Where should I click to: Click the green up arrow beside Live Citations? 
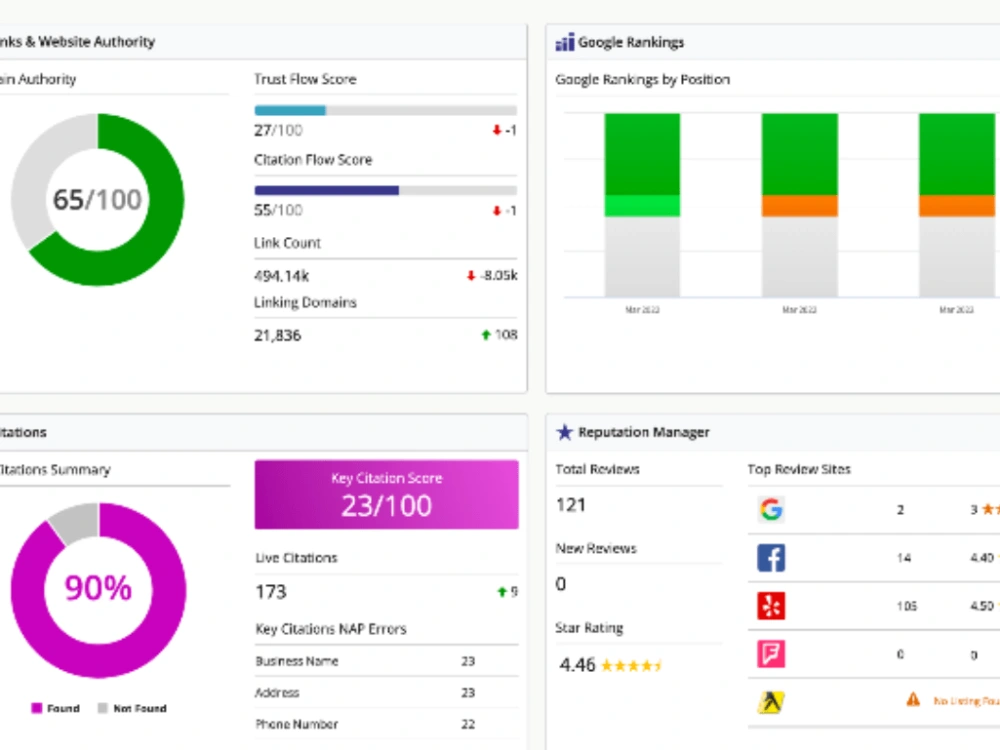pyautogui.click(x=502, y=592)
